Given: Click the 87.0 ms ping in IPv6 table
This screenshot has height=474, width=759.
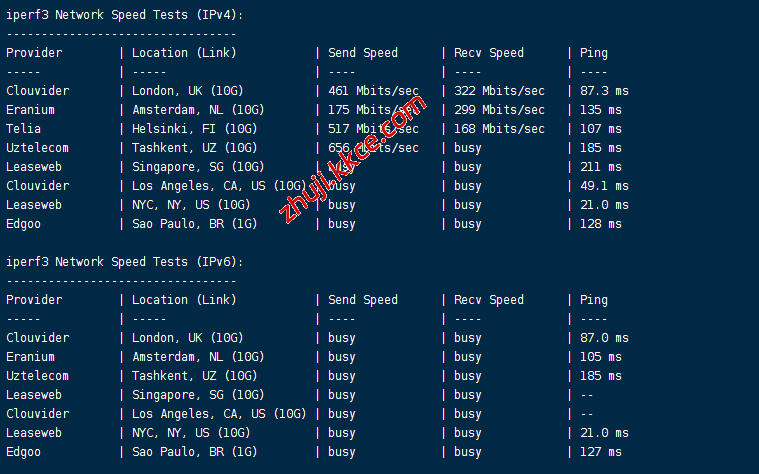Looking at the screenshot, I should [x=604, y=338].
